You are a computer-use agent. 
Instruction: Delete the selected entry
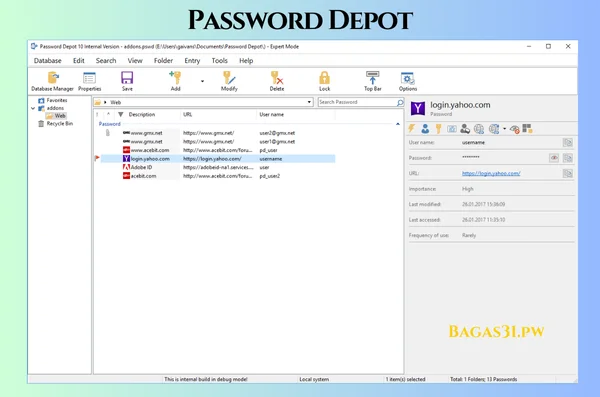pyautogui.click(x=277, y=81)
